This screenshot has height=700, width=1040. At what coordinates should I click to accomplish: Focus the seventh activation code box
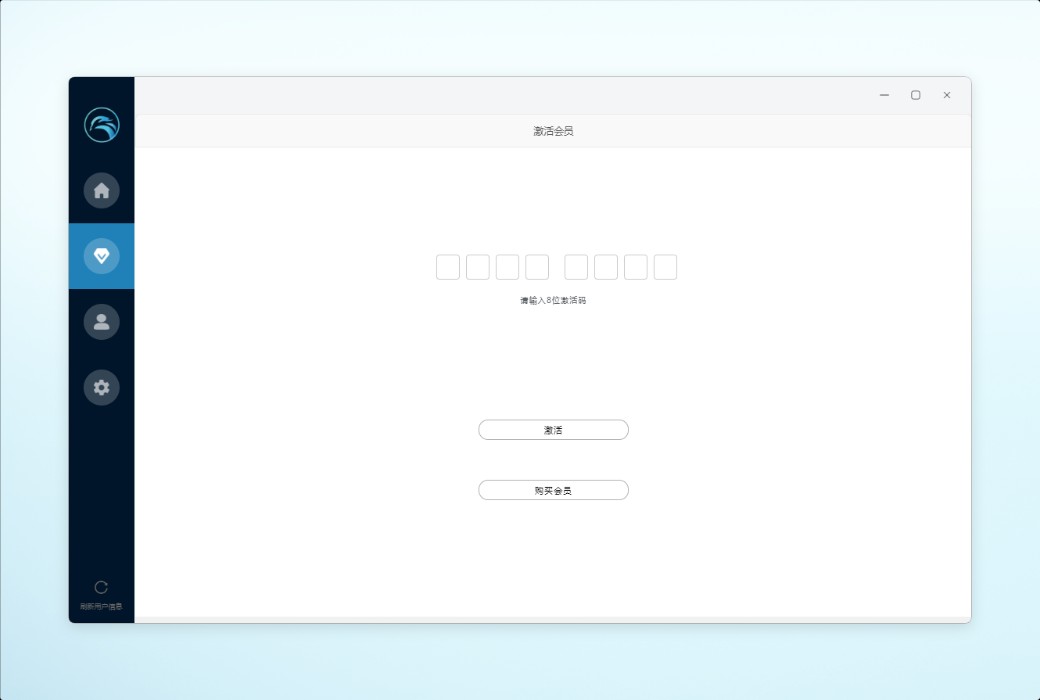click(x=635, y=267)
